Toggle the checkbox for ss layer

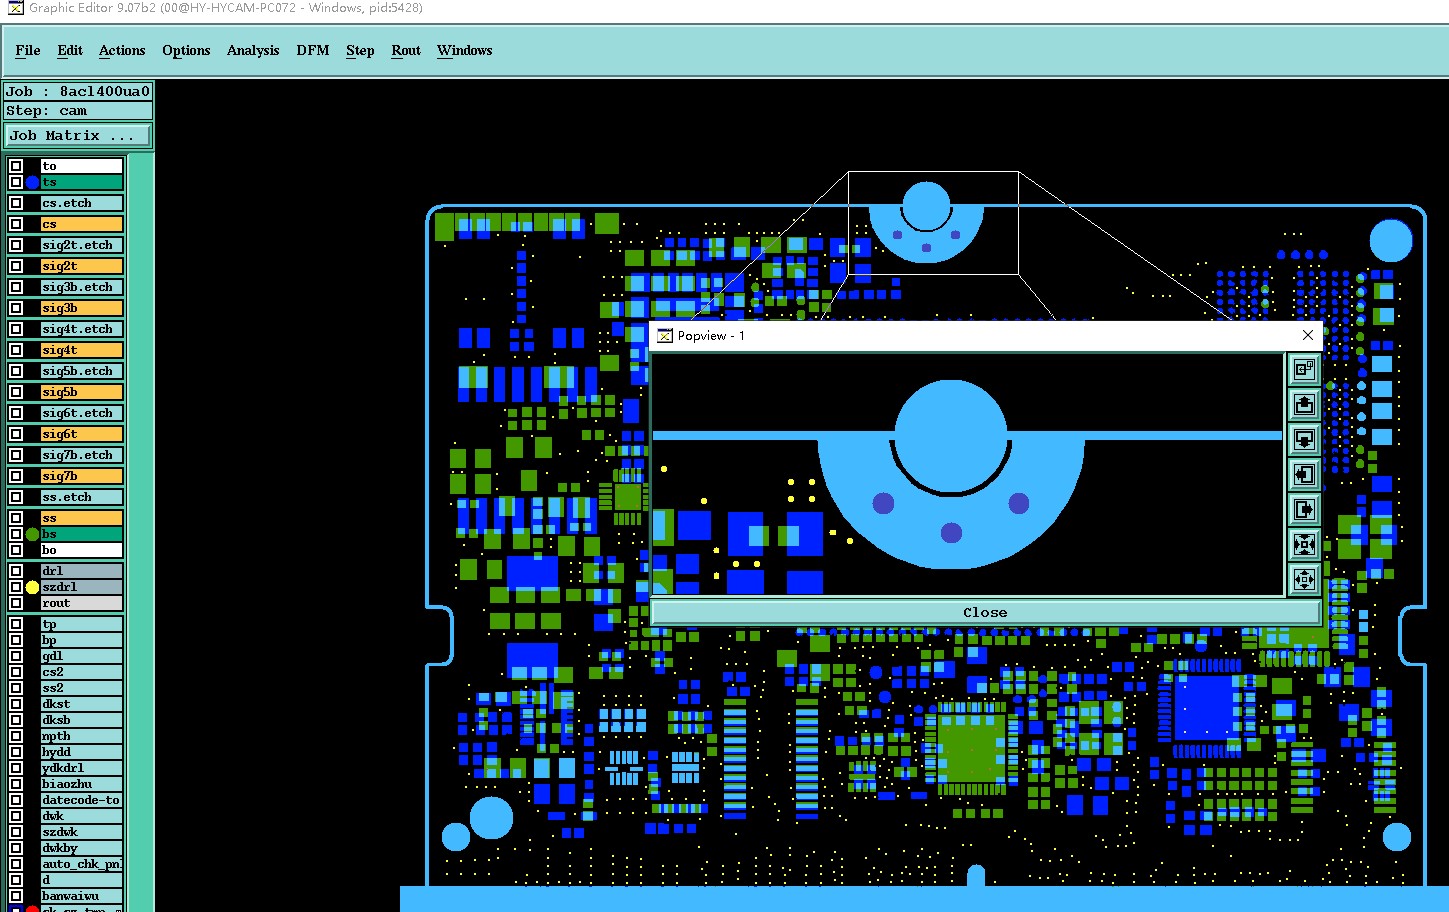(x=16, y=518)
